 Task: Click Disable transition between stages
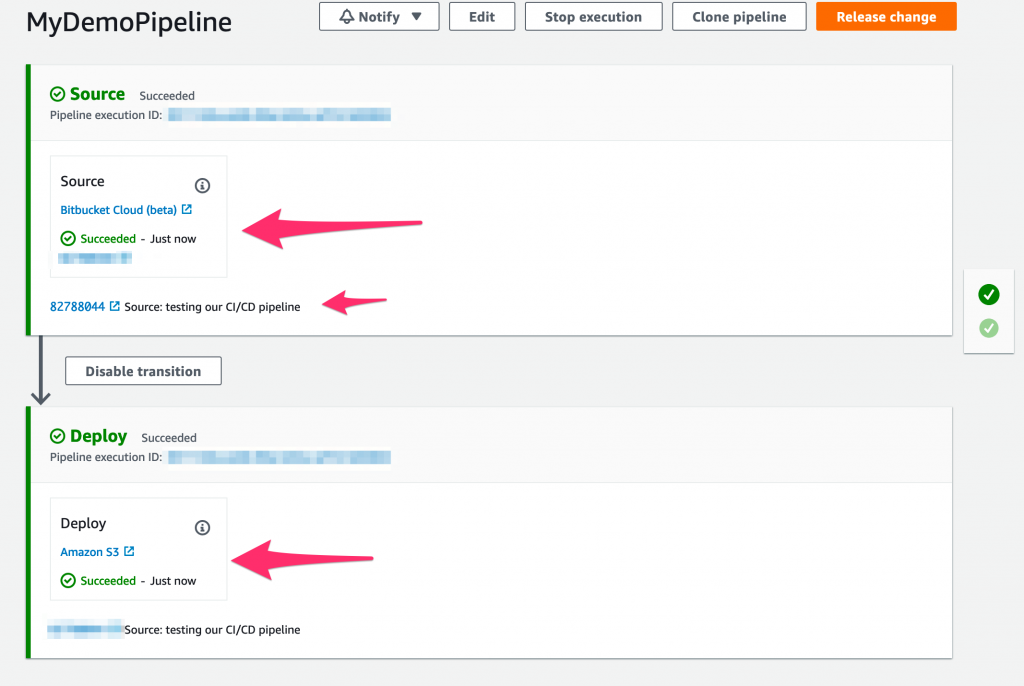142,370
